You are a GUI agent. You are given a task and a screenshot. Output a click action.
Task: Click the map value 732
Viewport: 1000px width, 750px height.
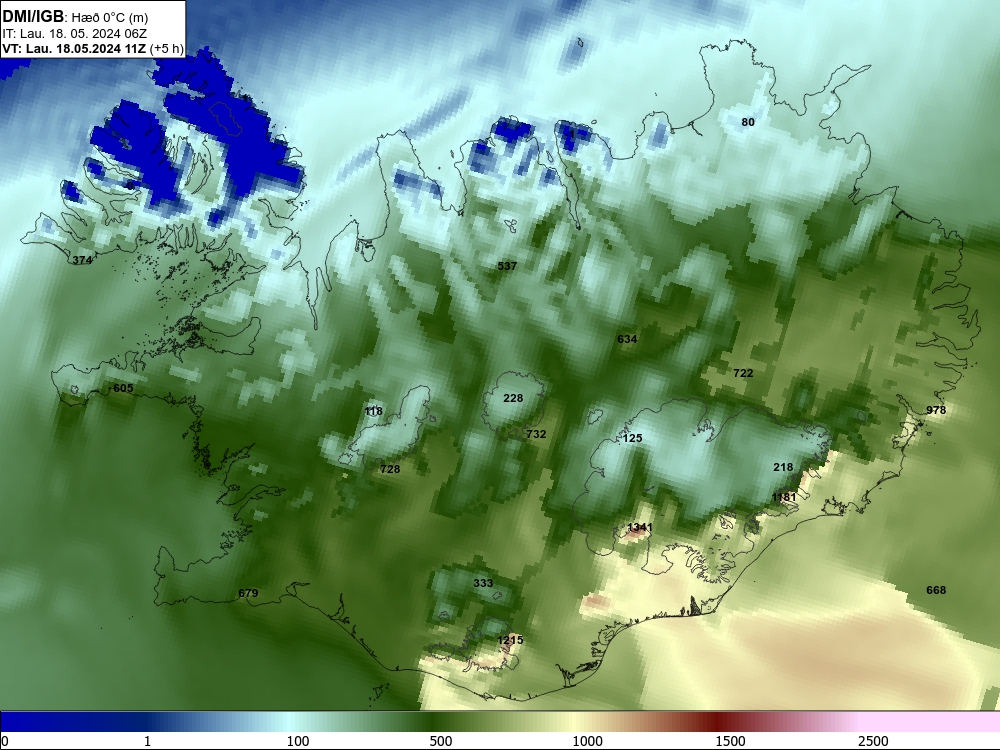(x=536, y=434)
